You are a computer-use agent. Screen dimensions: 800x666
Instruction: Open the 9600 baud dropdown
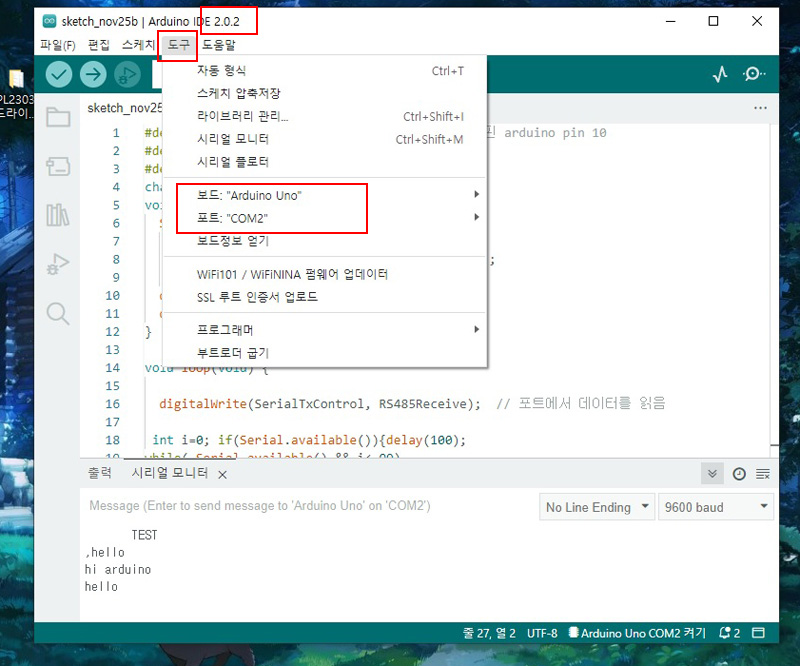point(716,507)
